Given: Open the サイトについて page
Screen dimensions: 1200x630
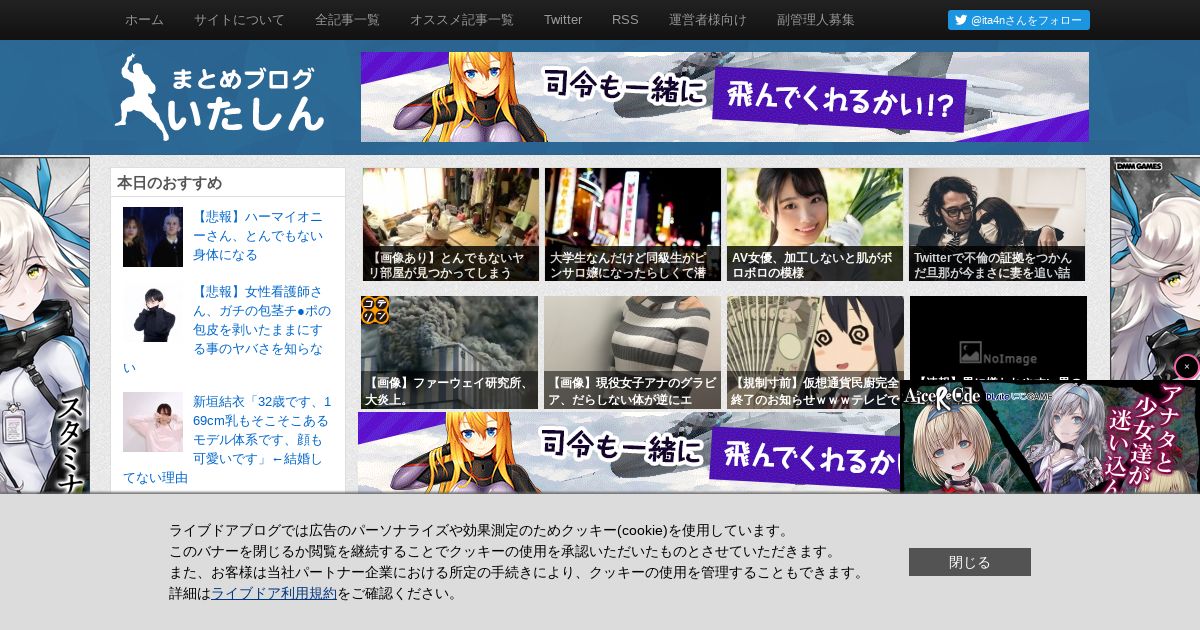Looking at the screenshot, I should pos(239,20).
